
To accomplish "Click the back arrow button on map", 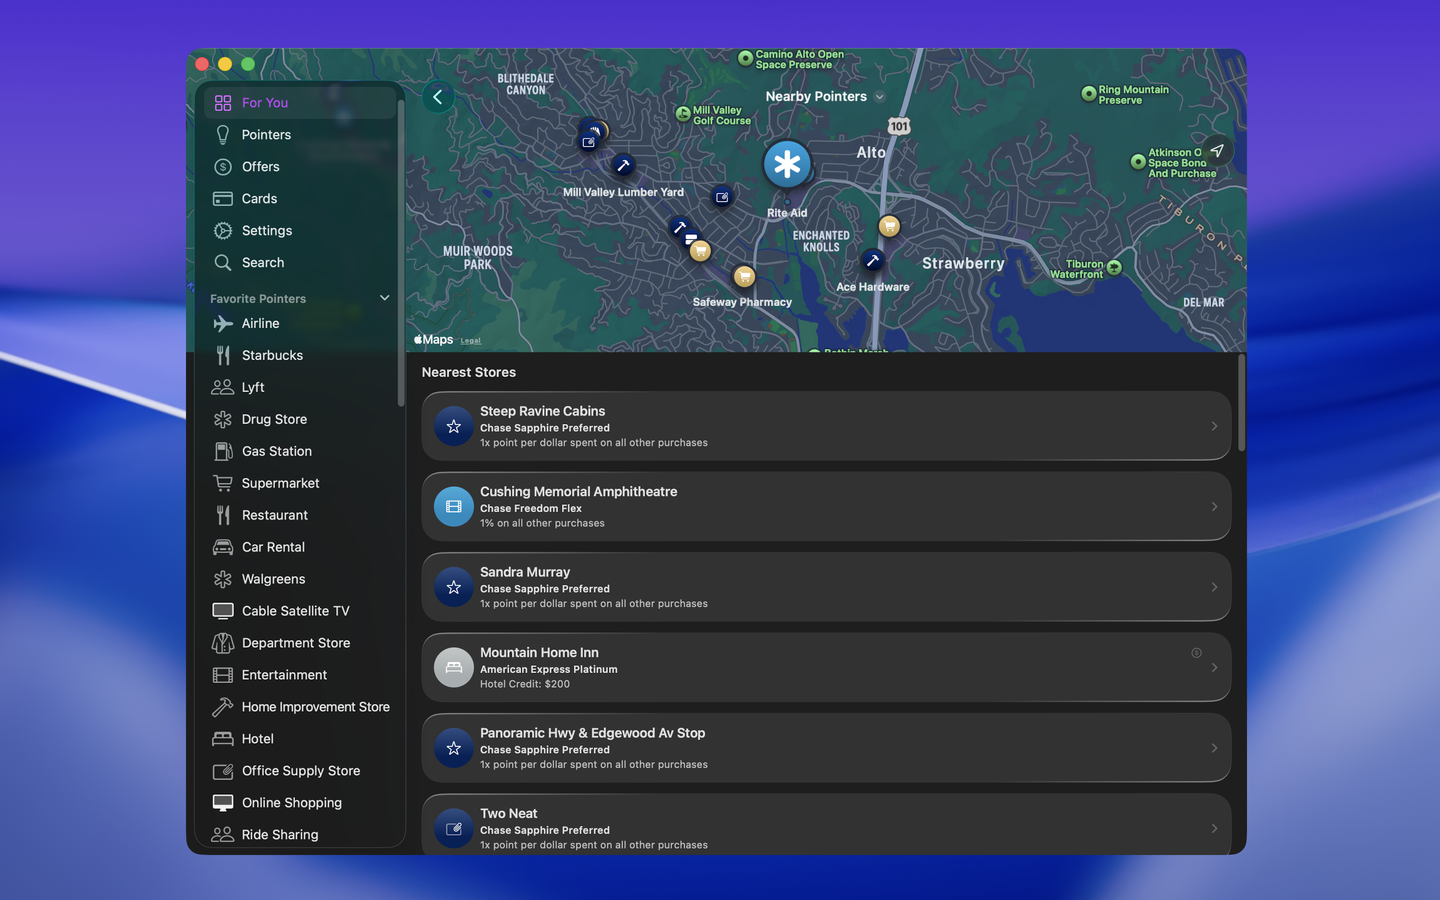I will point(438,97).
